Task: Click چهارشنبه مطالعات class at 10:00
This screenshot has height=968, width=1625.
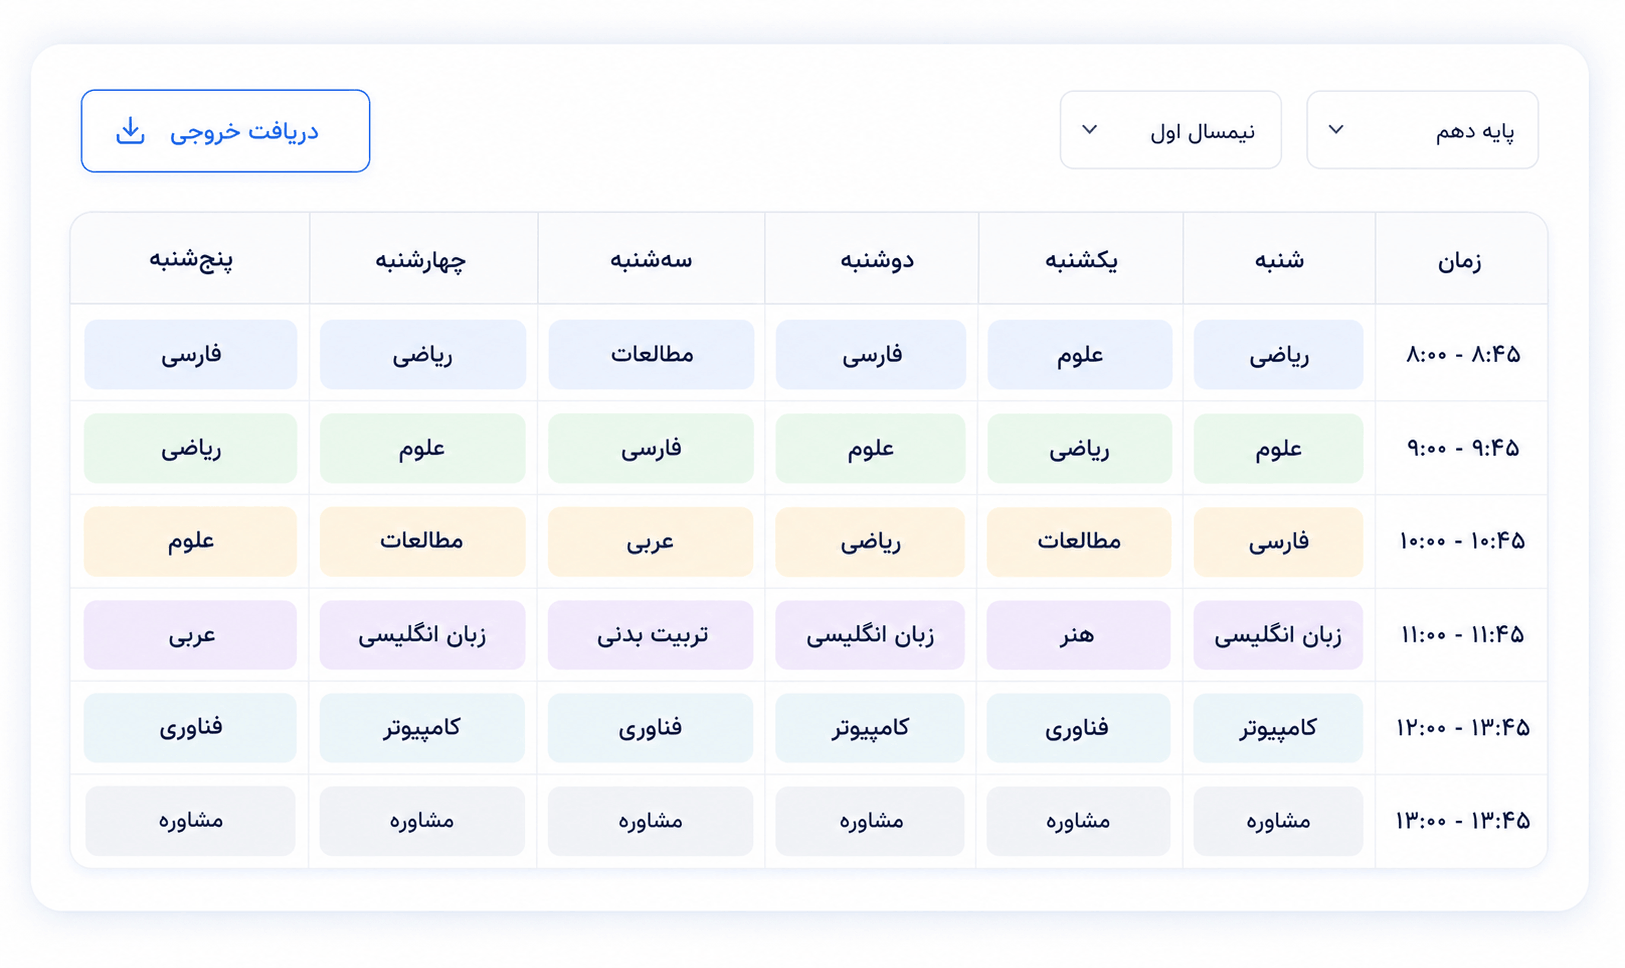Action: coord(422,541)
